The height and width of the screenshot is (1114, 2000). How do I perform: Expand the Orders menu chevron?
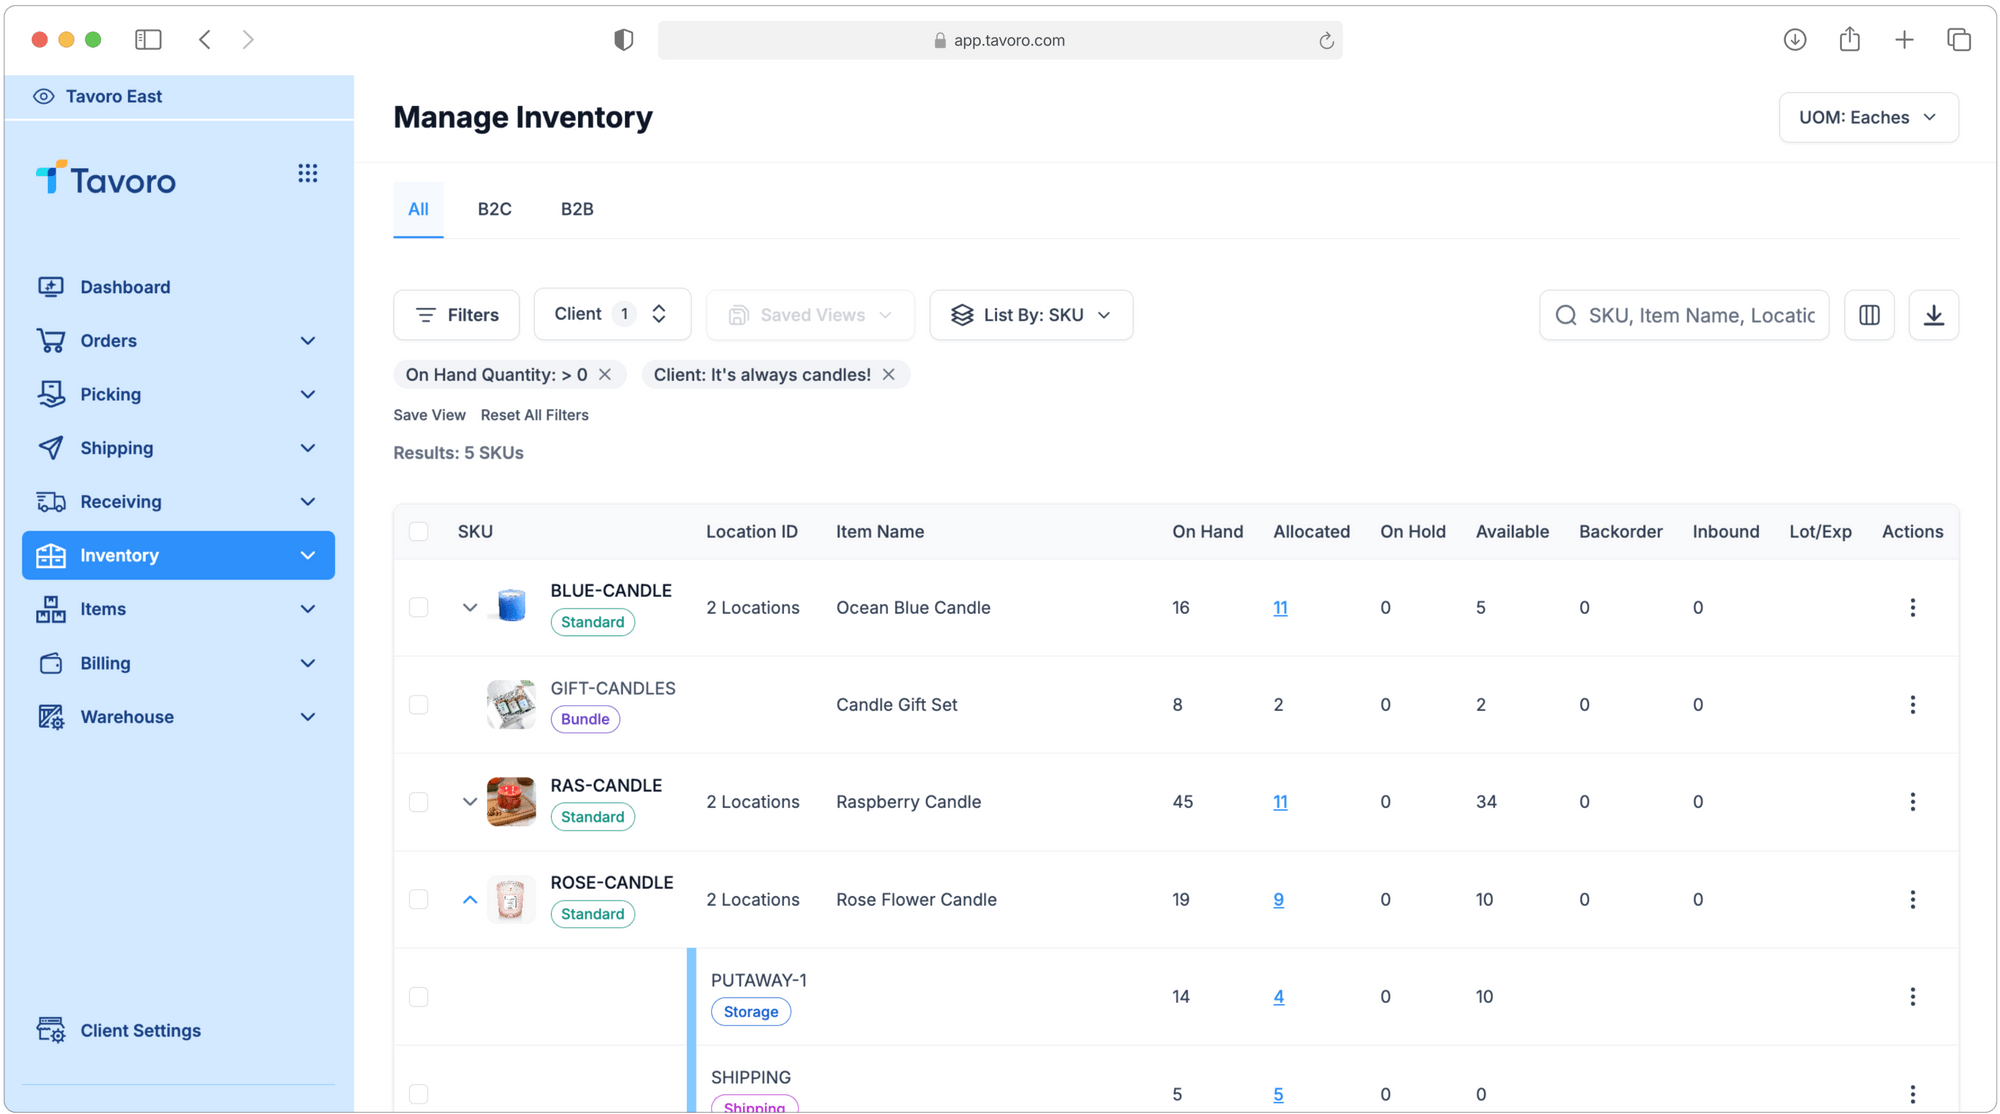[x=308, y=341]
